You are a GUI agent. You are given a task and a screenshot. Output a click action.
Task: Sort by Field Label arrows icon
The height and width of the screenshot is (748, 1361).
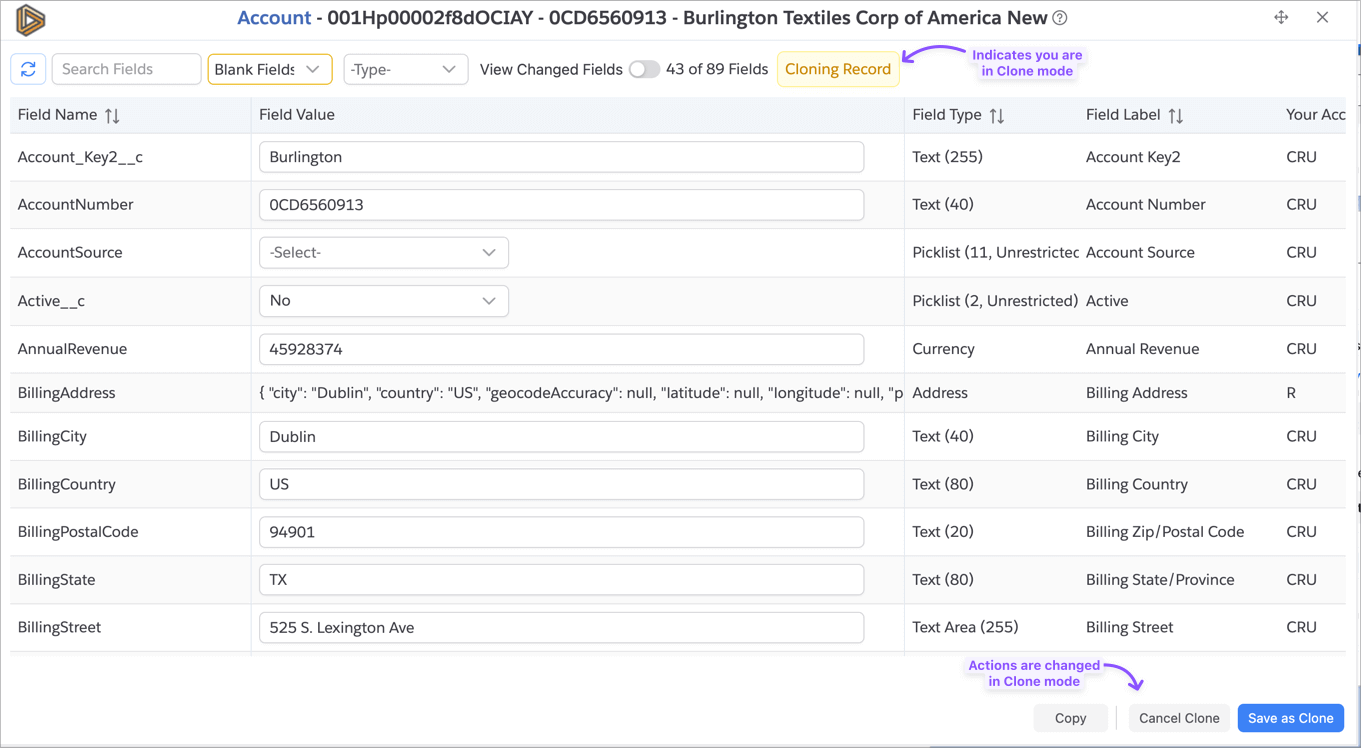coord(1176,116)
